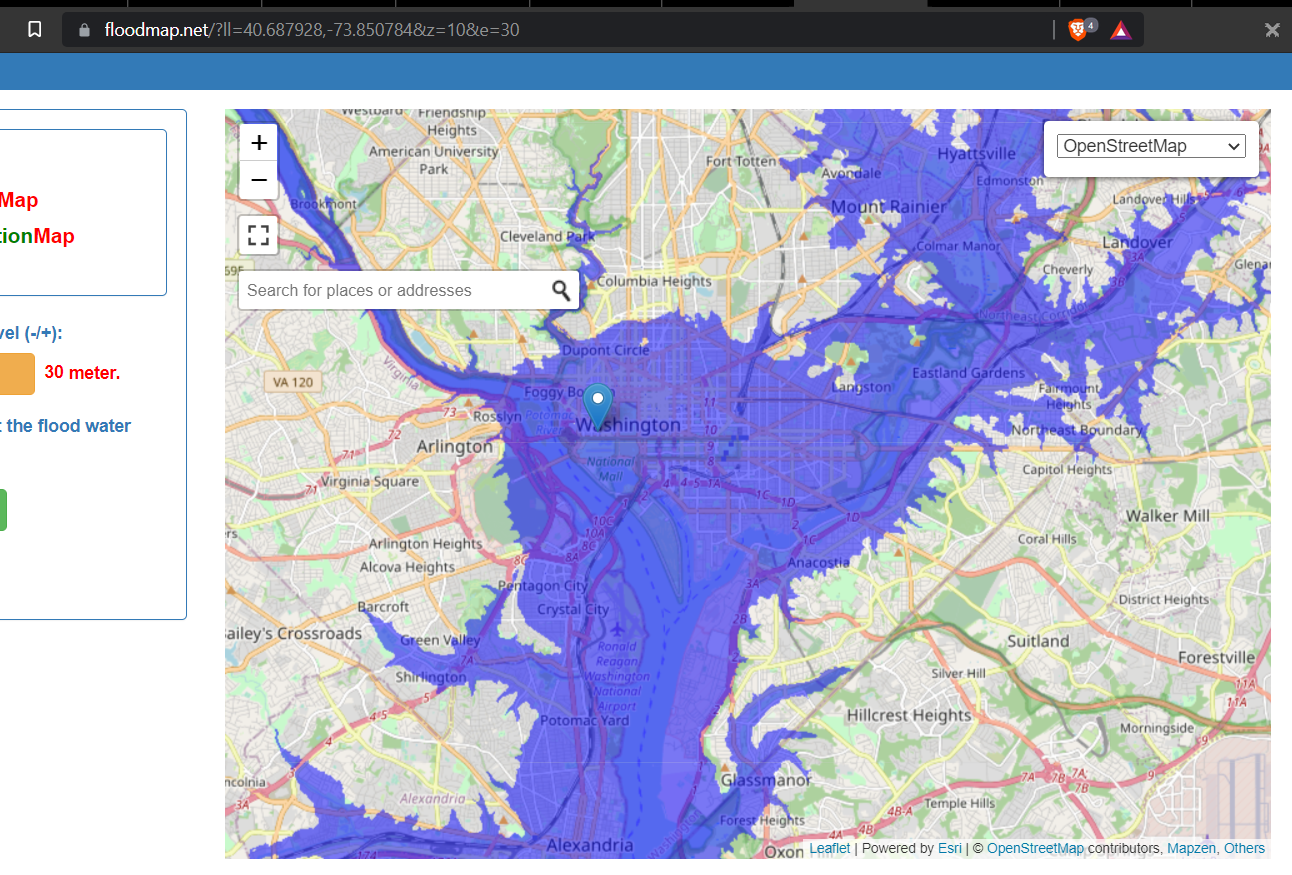Click the 'Washington' map label
1292x875 pixels.
[628, 425]
